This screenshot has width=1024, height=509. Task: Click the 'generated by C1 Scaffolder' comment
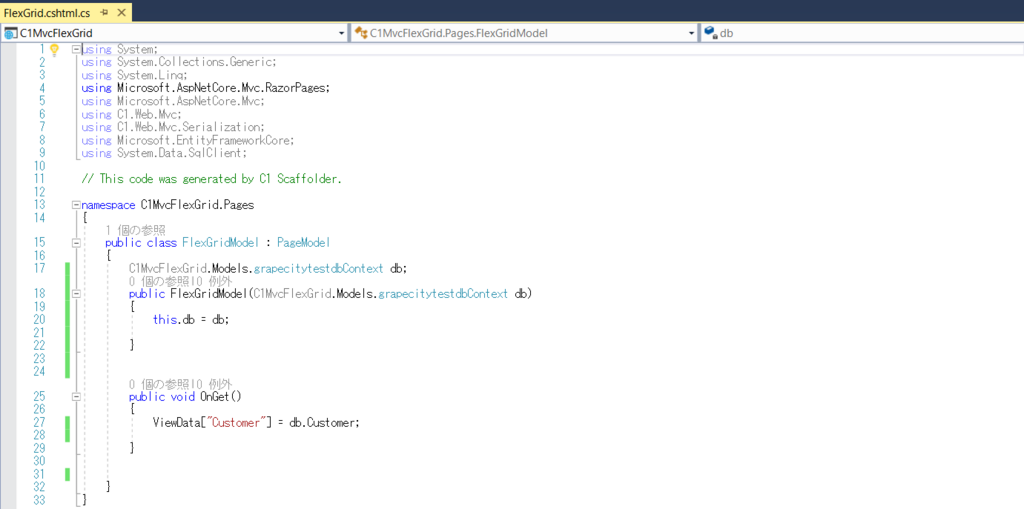click(x=212, y=178)
